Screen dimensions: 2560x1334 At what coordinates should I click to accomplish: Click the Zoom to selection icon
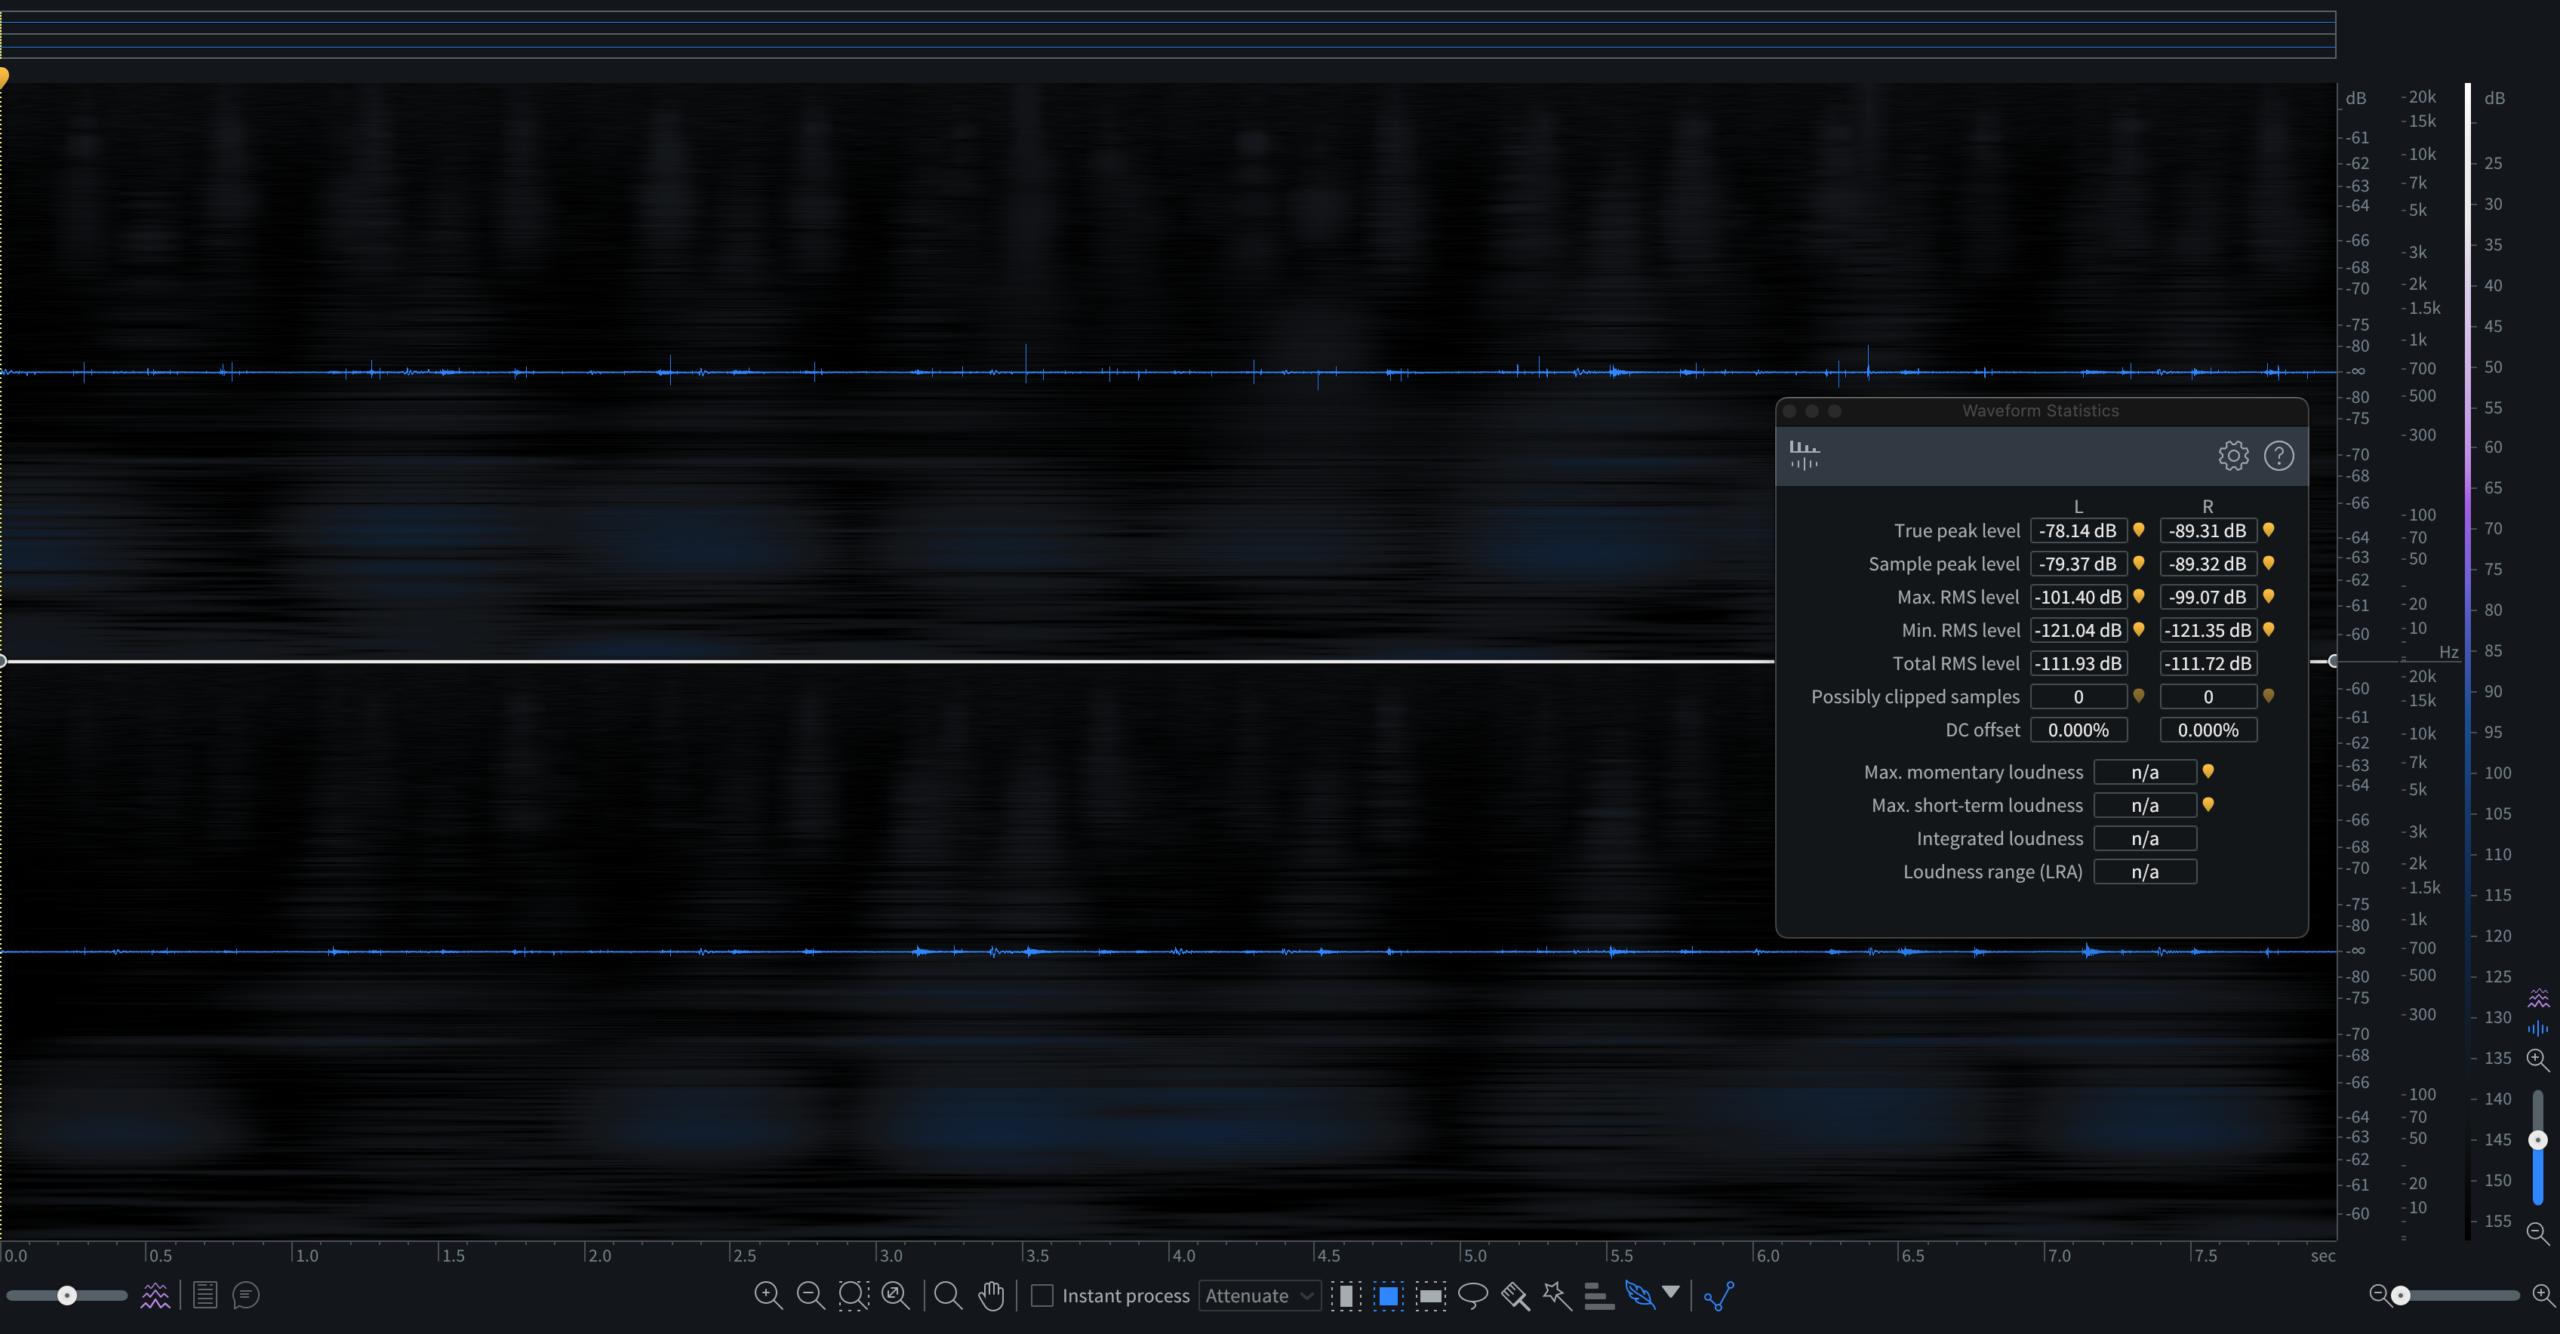tap(853, 1296)
